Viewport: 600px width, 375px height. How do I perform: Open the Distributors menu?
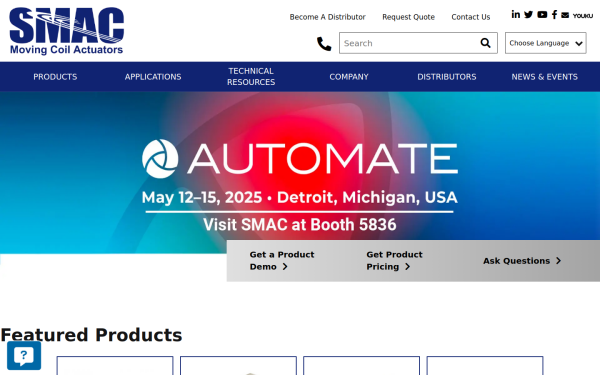point(447,77)
